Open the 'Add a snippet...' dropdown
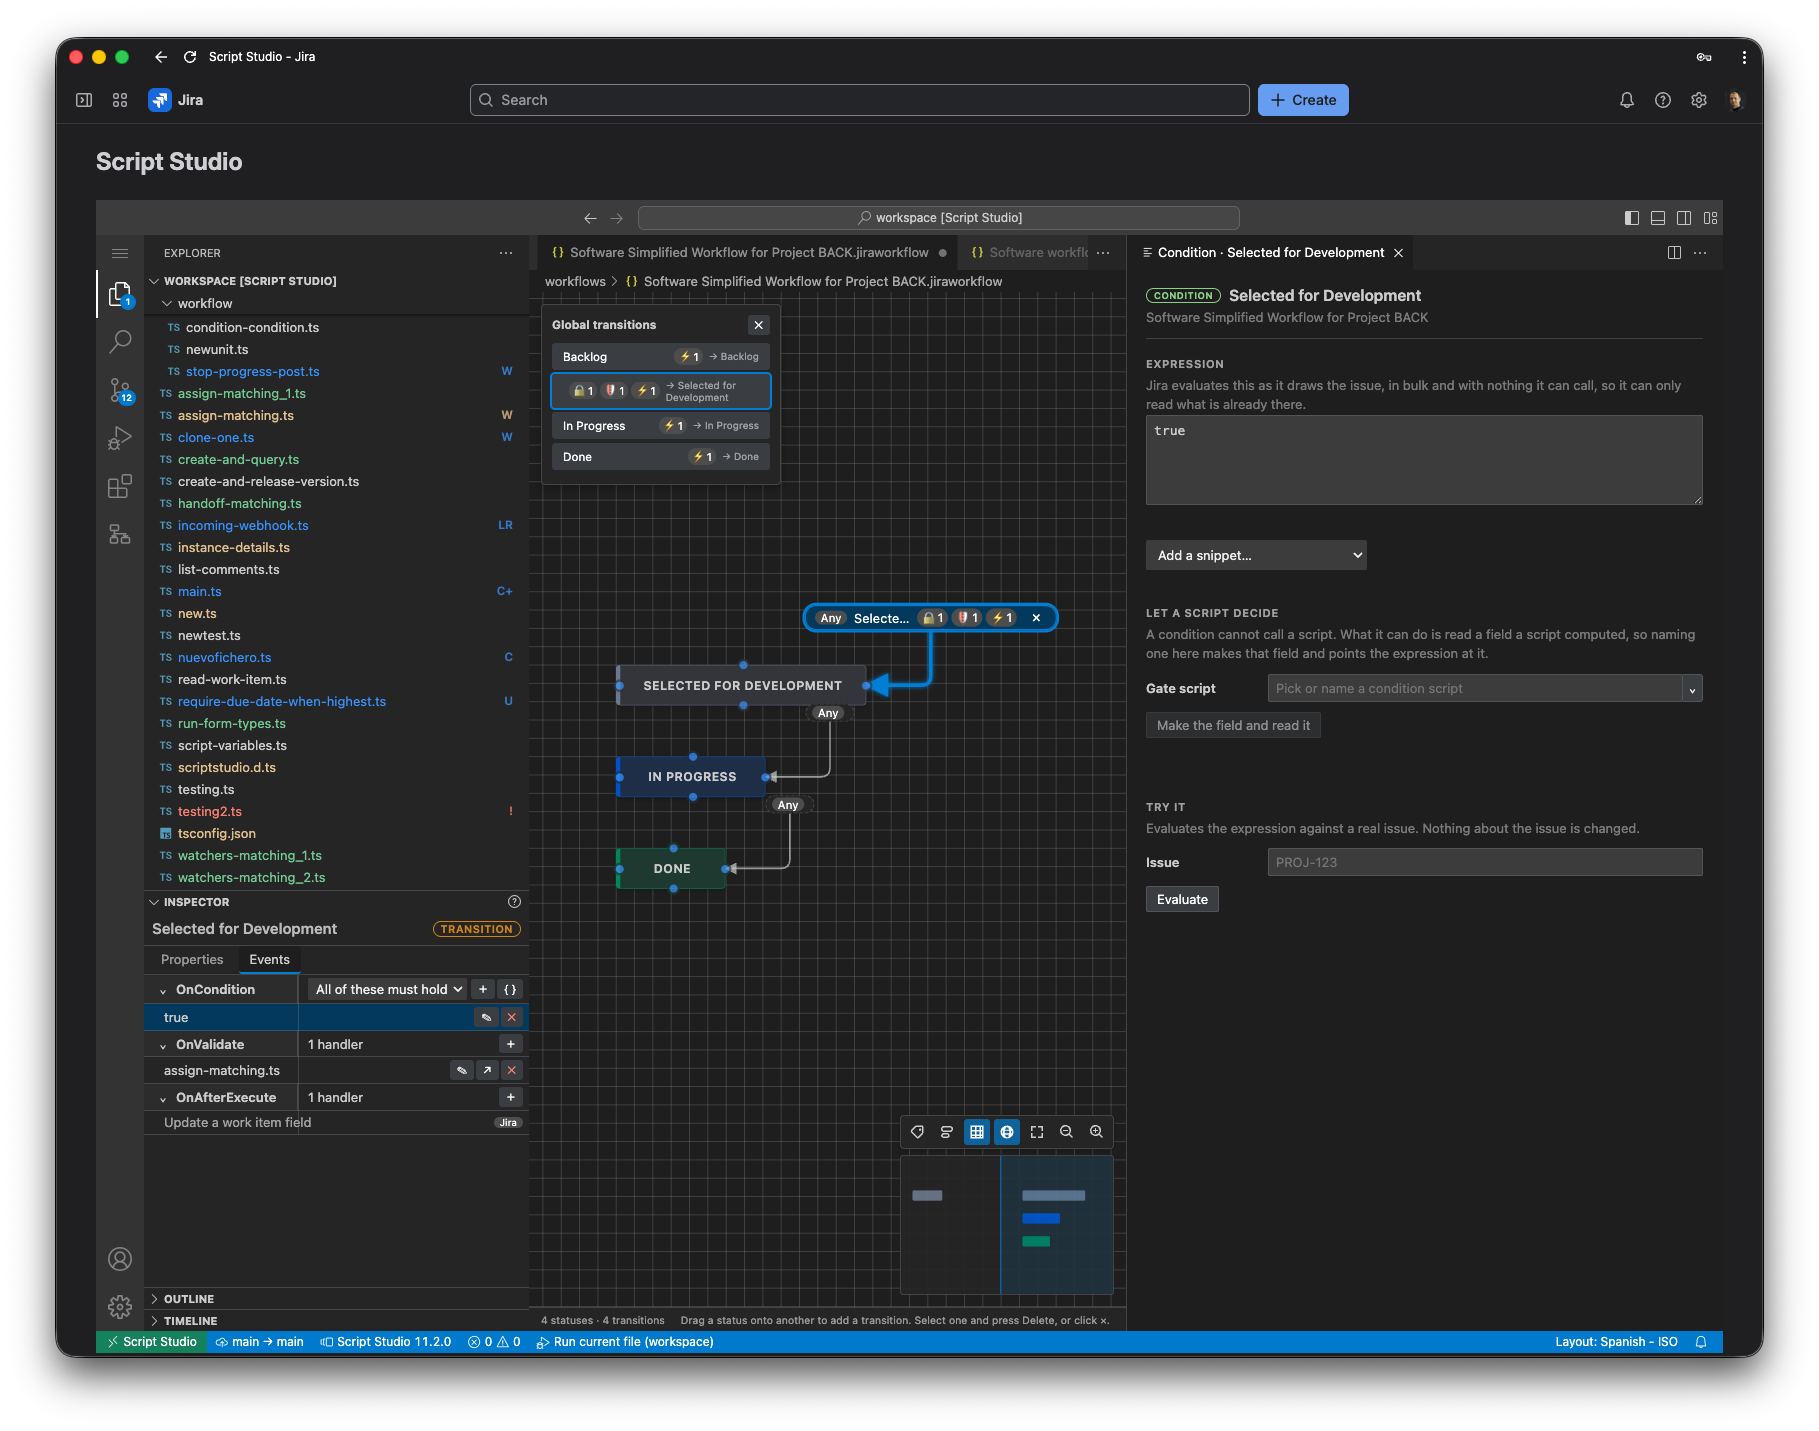 pos(1256,555)
